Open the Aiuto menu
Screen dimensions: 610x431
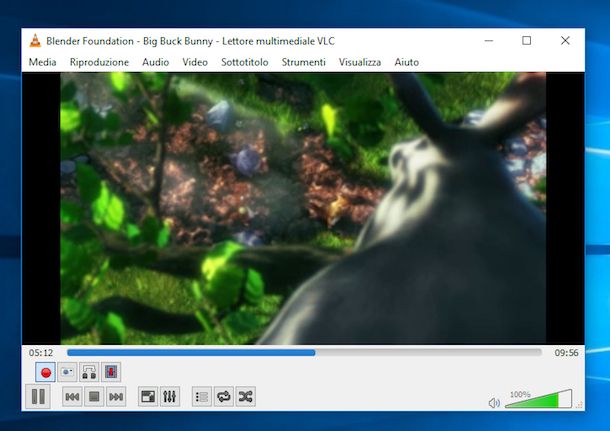(x=407, y=62)
